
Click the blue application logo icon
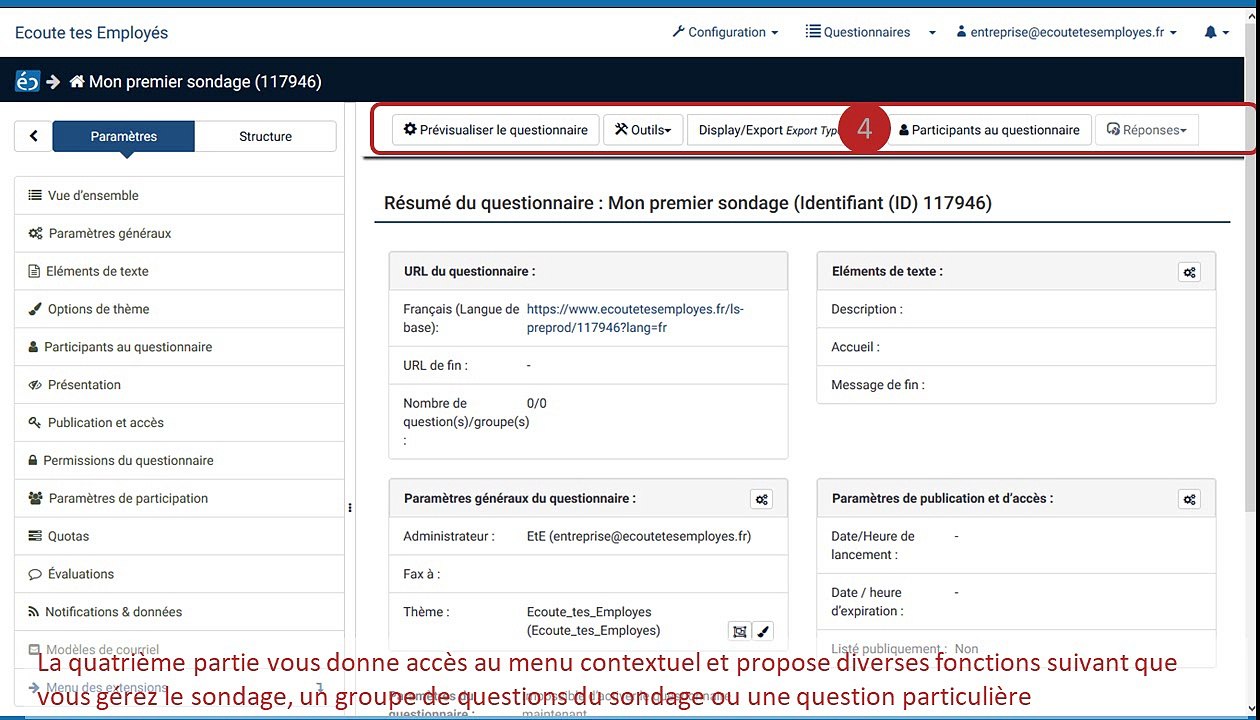point(27,82)
